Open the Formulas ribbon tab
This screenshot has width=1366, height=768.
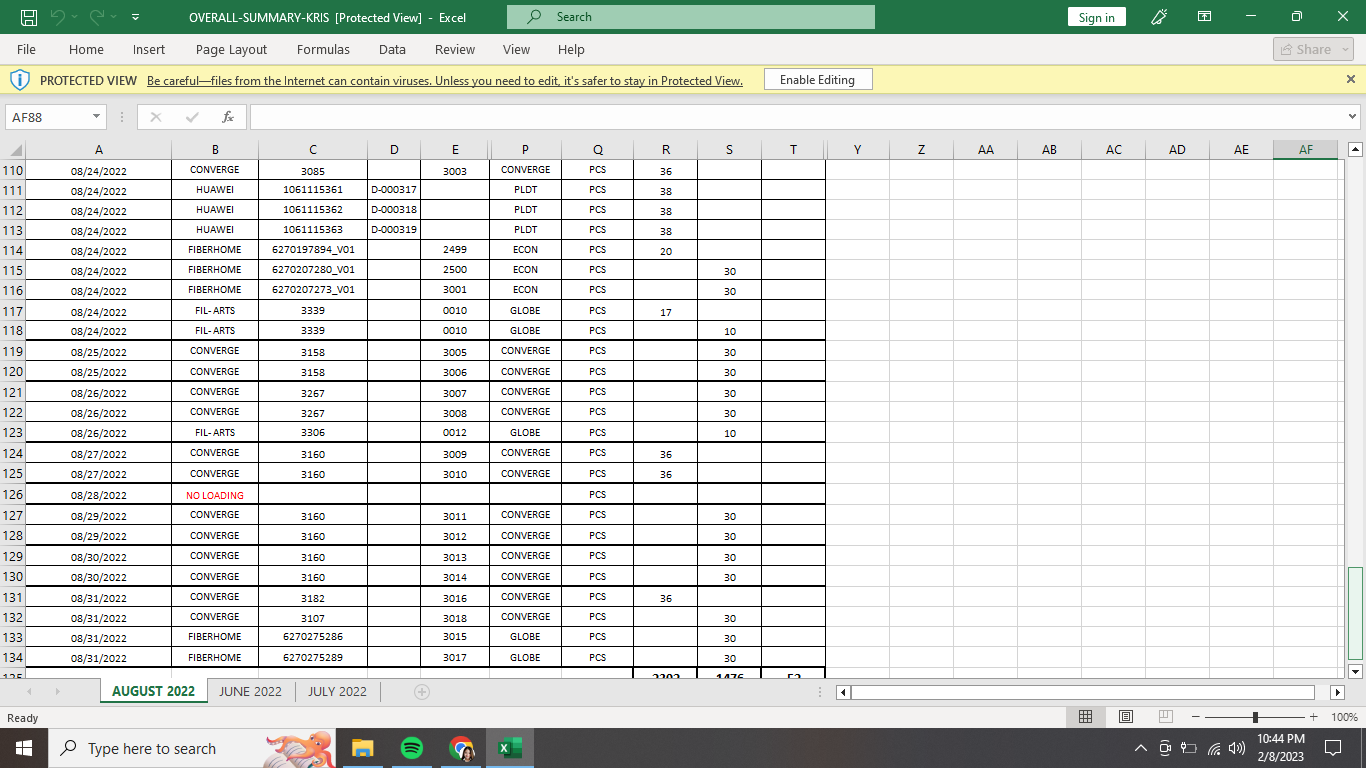[x=323, y=49]
